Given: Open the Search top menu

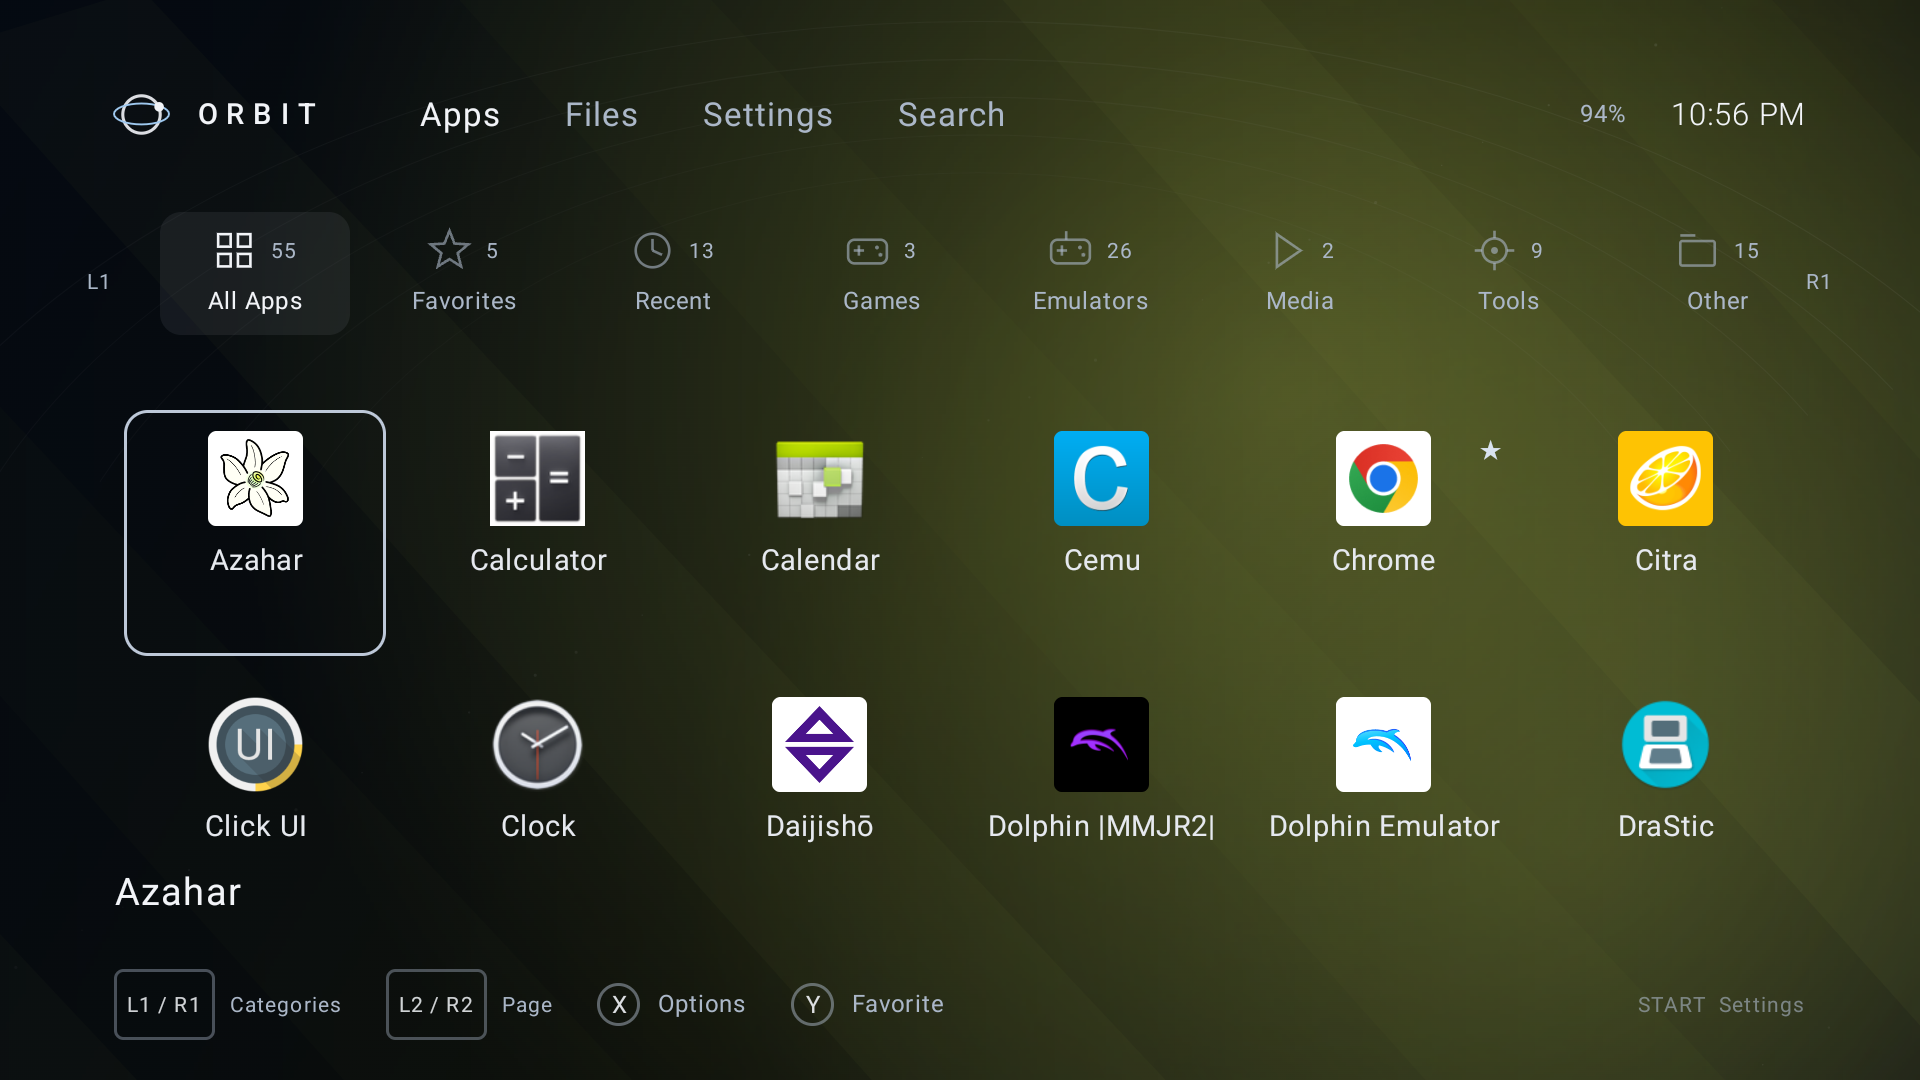Looking at the screenshot, I should pyautogui.click(x=951, y=115).
